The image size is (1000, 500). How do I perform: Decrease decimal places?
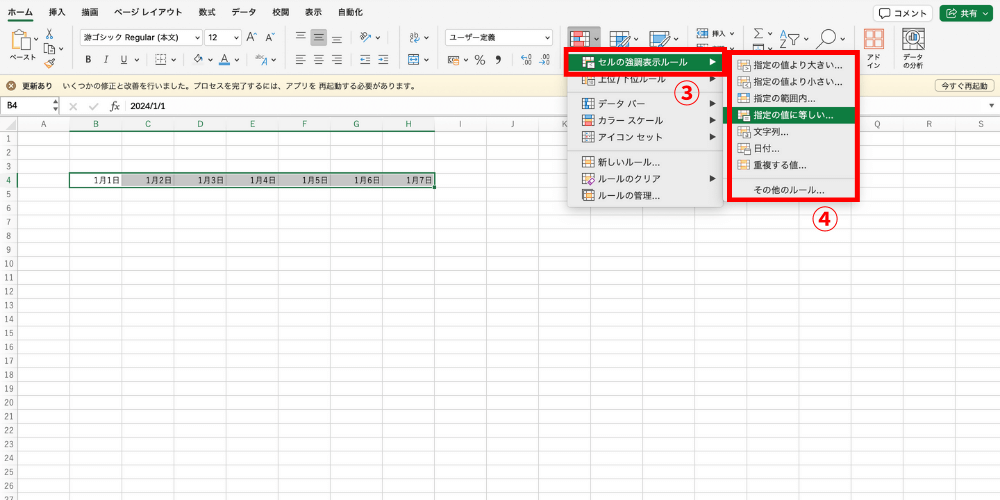pos(545,60)
